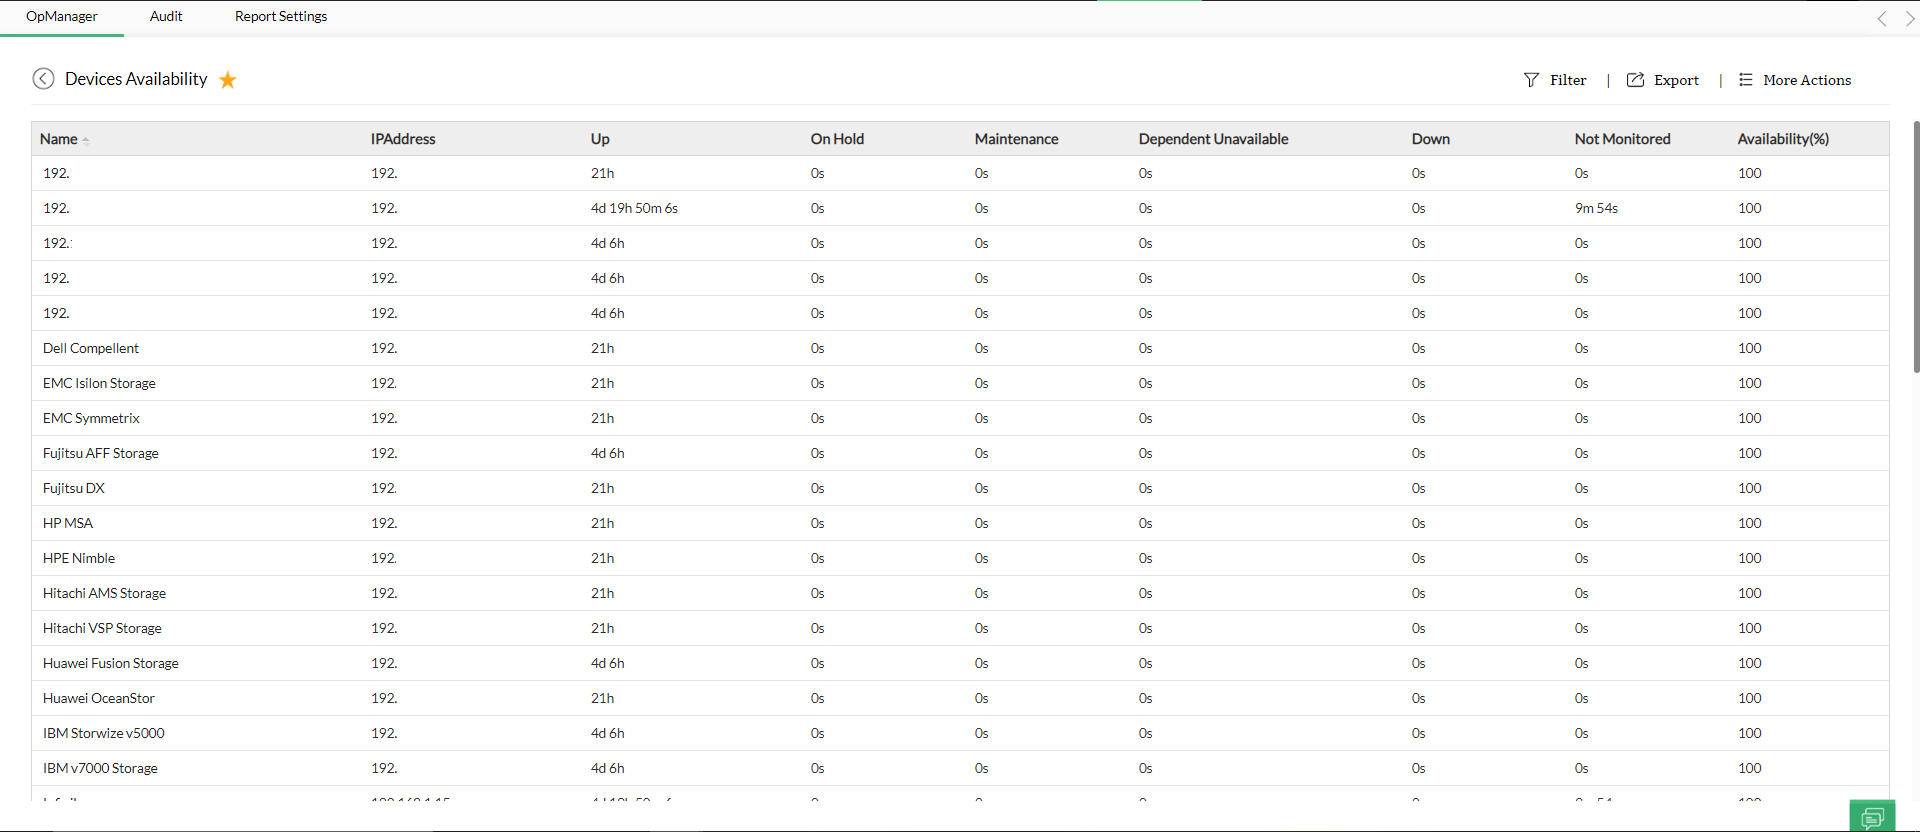Switch to the Audit tab
The height and width of the screenshot is (832, 1920).
tap(166, 16)
